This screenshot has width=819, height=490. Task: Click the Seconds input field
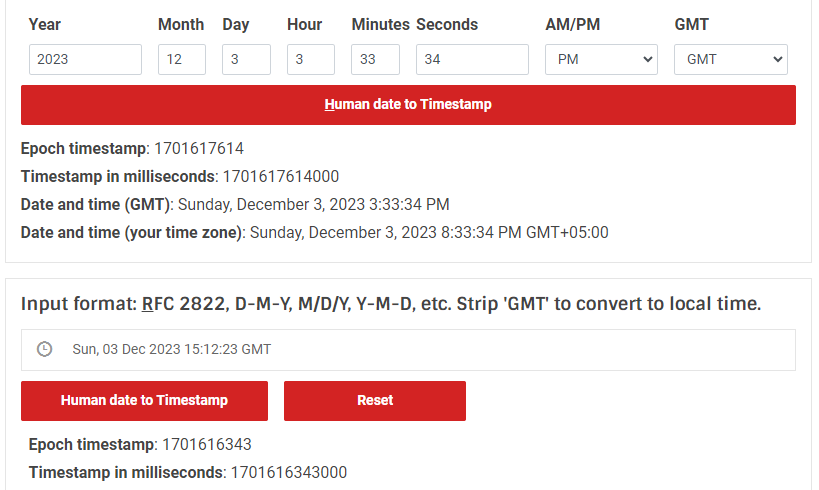coord(472,60)
